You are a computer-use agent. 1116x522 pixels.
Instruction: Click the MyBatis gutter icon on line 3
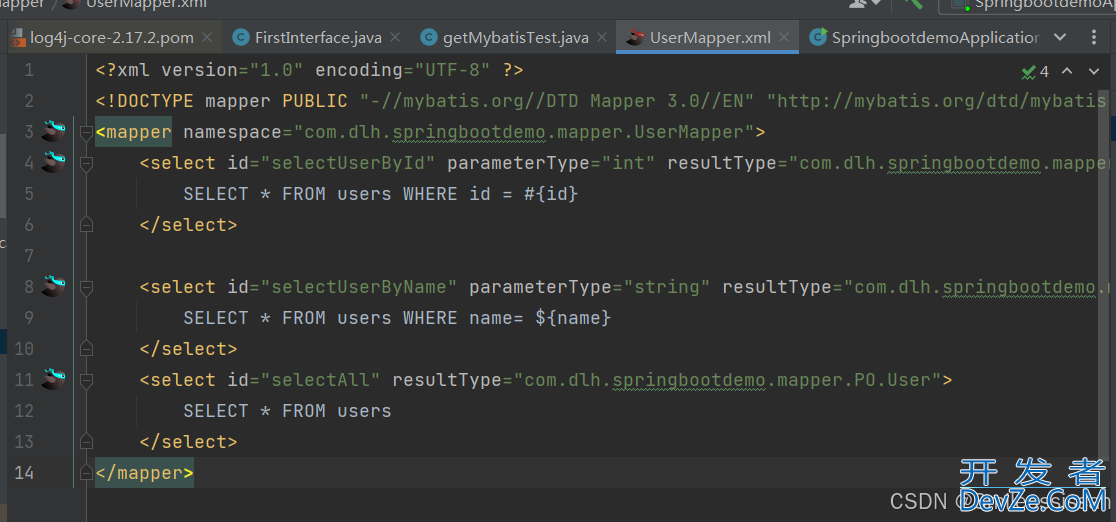[x=53, y=132]
